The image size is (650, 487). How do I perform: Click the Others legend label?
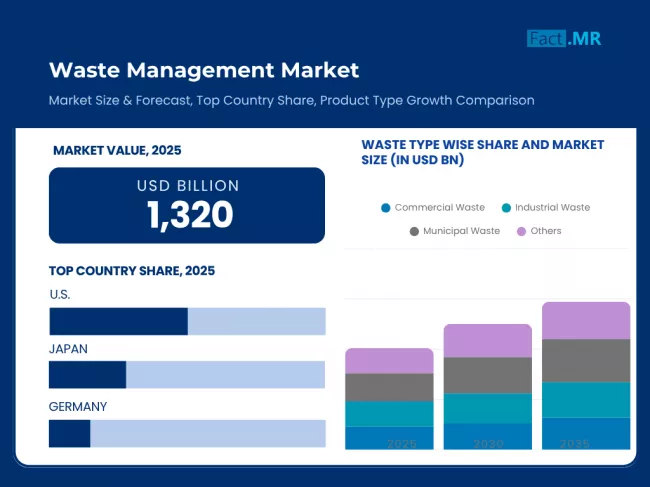click(546, 231)
